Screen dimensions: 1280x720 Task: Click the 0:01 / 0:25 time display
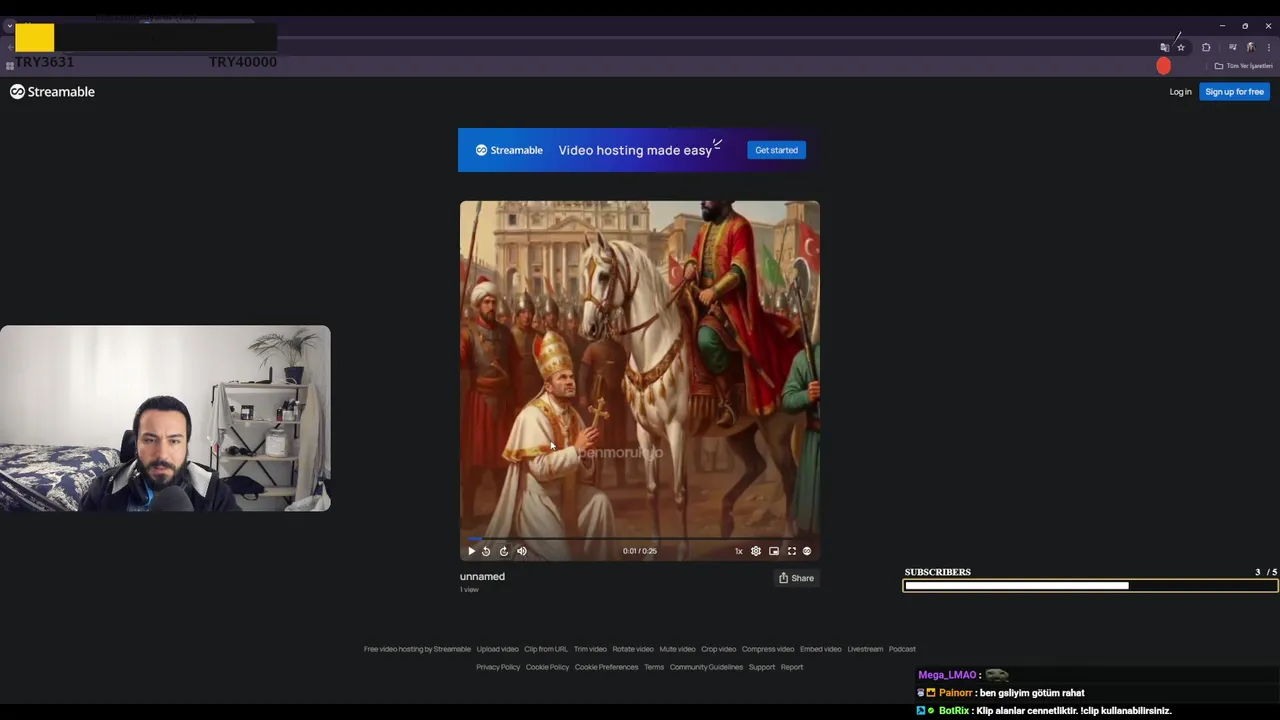coord(640,551)
